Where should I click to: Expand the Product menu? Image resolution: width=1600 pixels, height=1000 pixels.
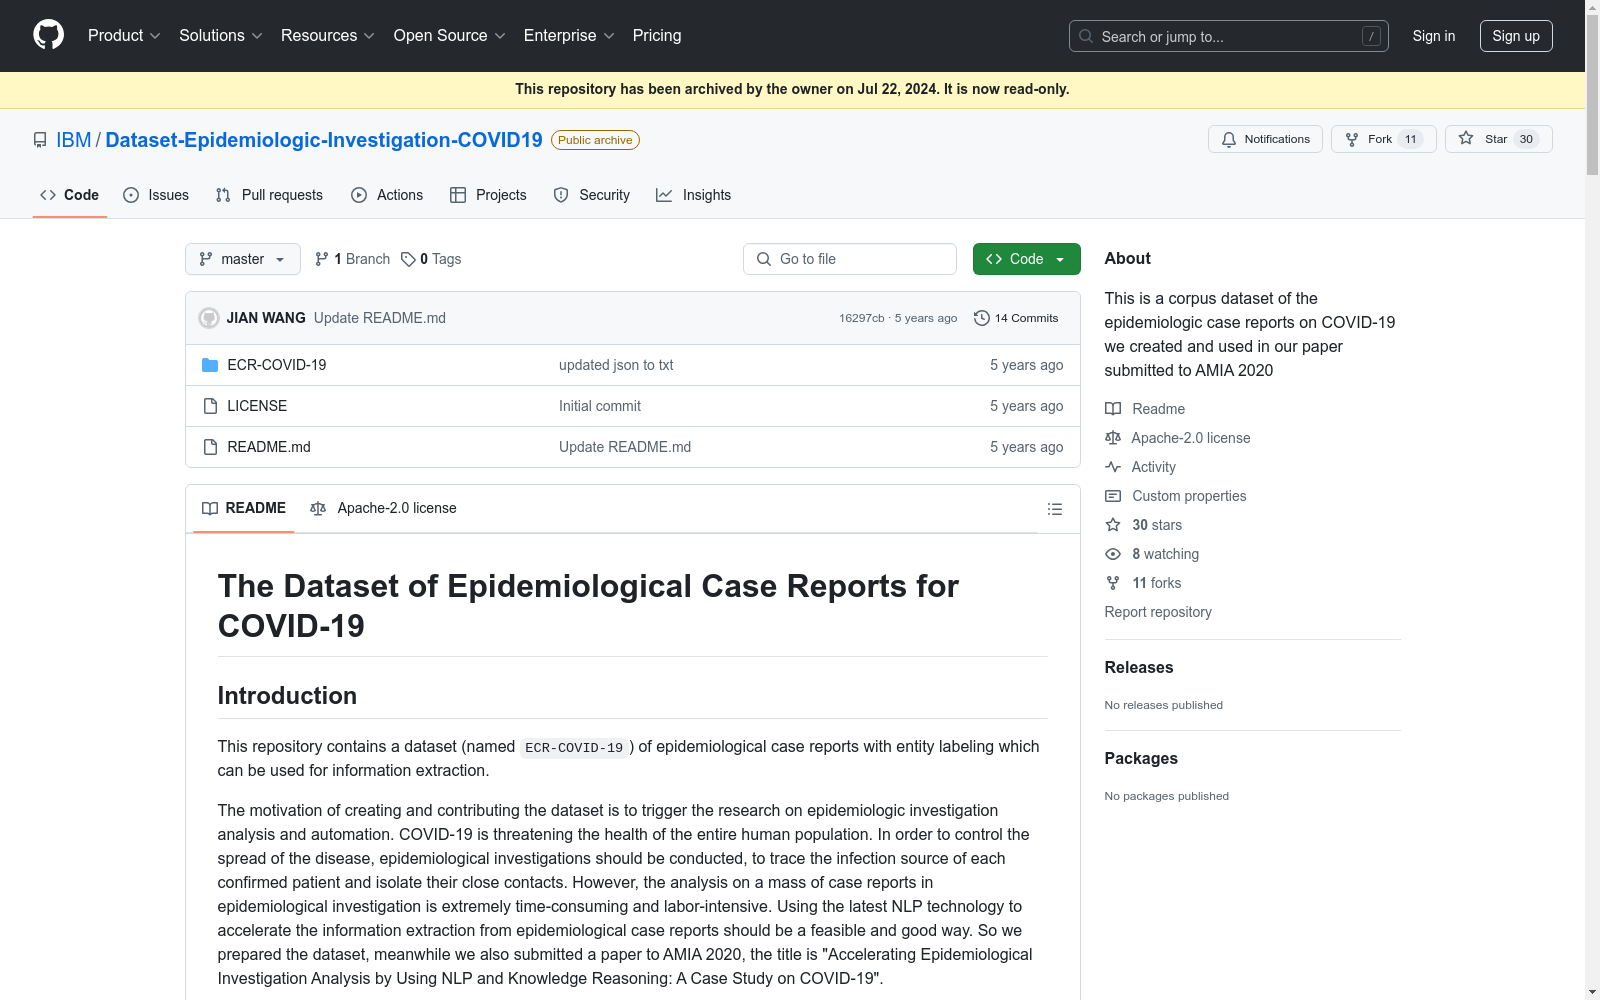[124, 36]
